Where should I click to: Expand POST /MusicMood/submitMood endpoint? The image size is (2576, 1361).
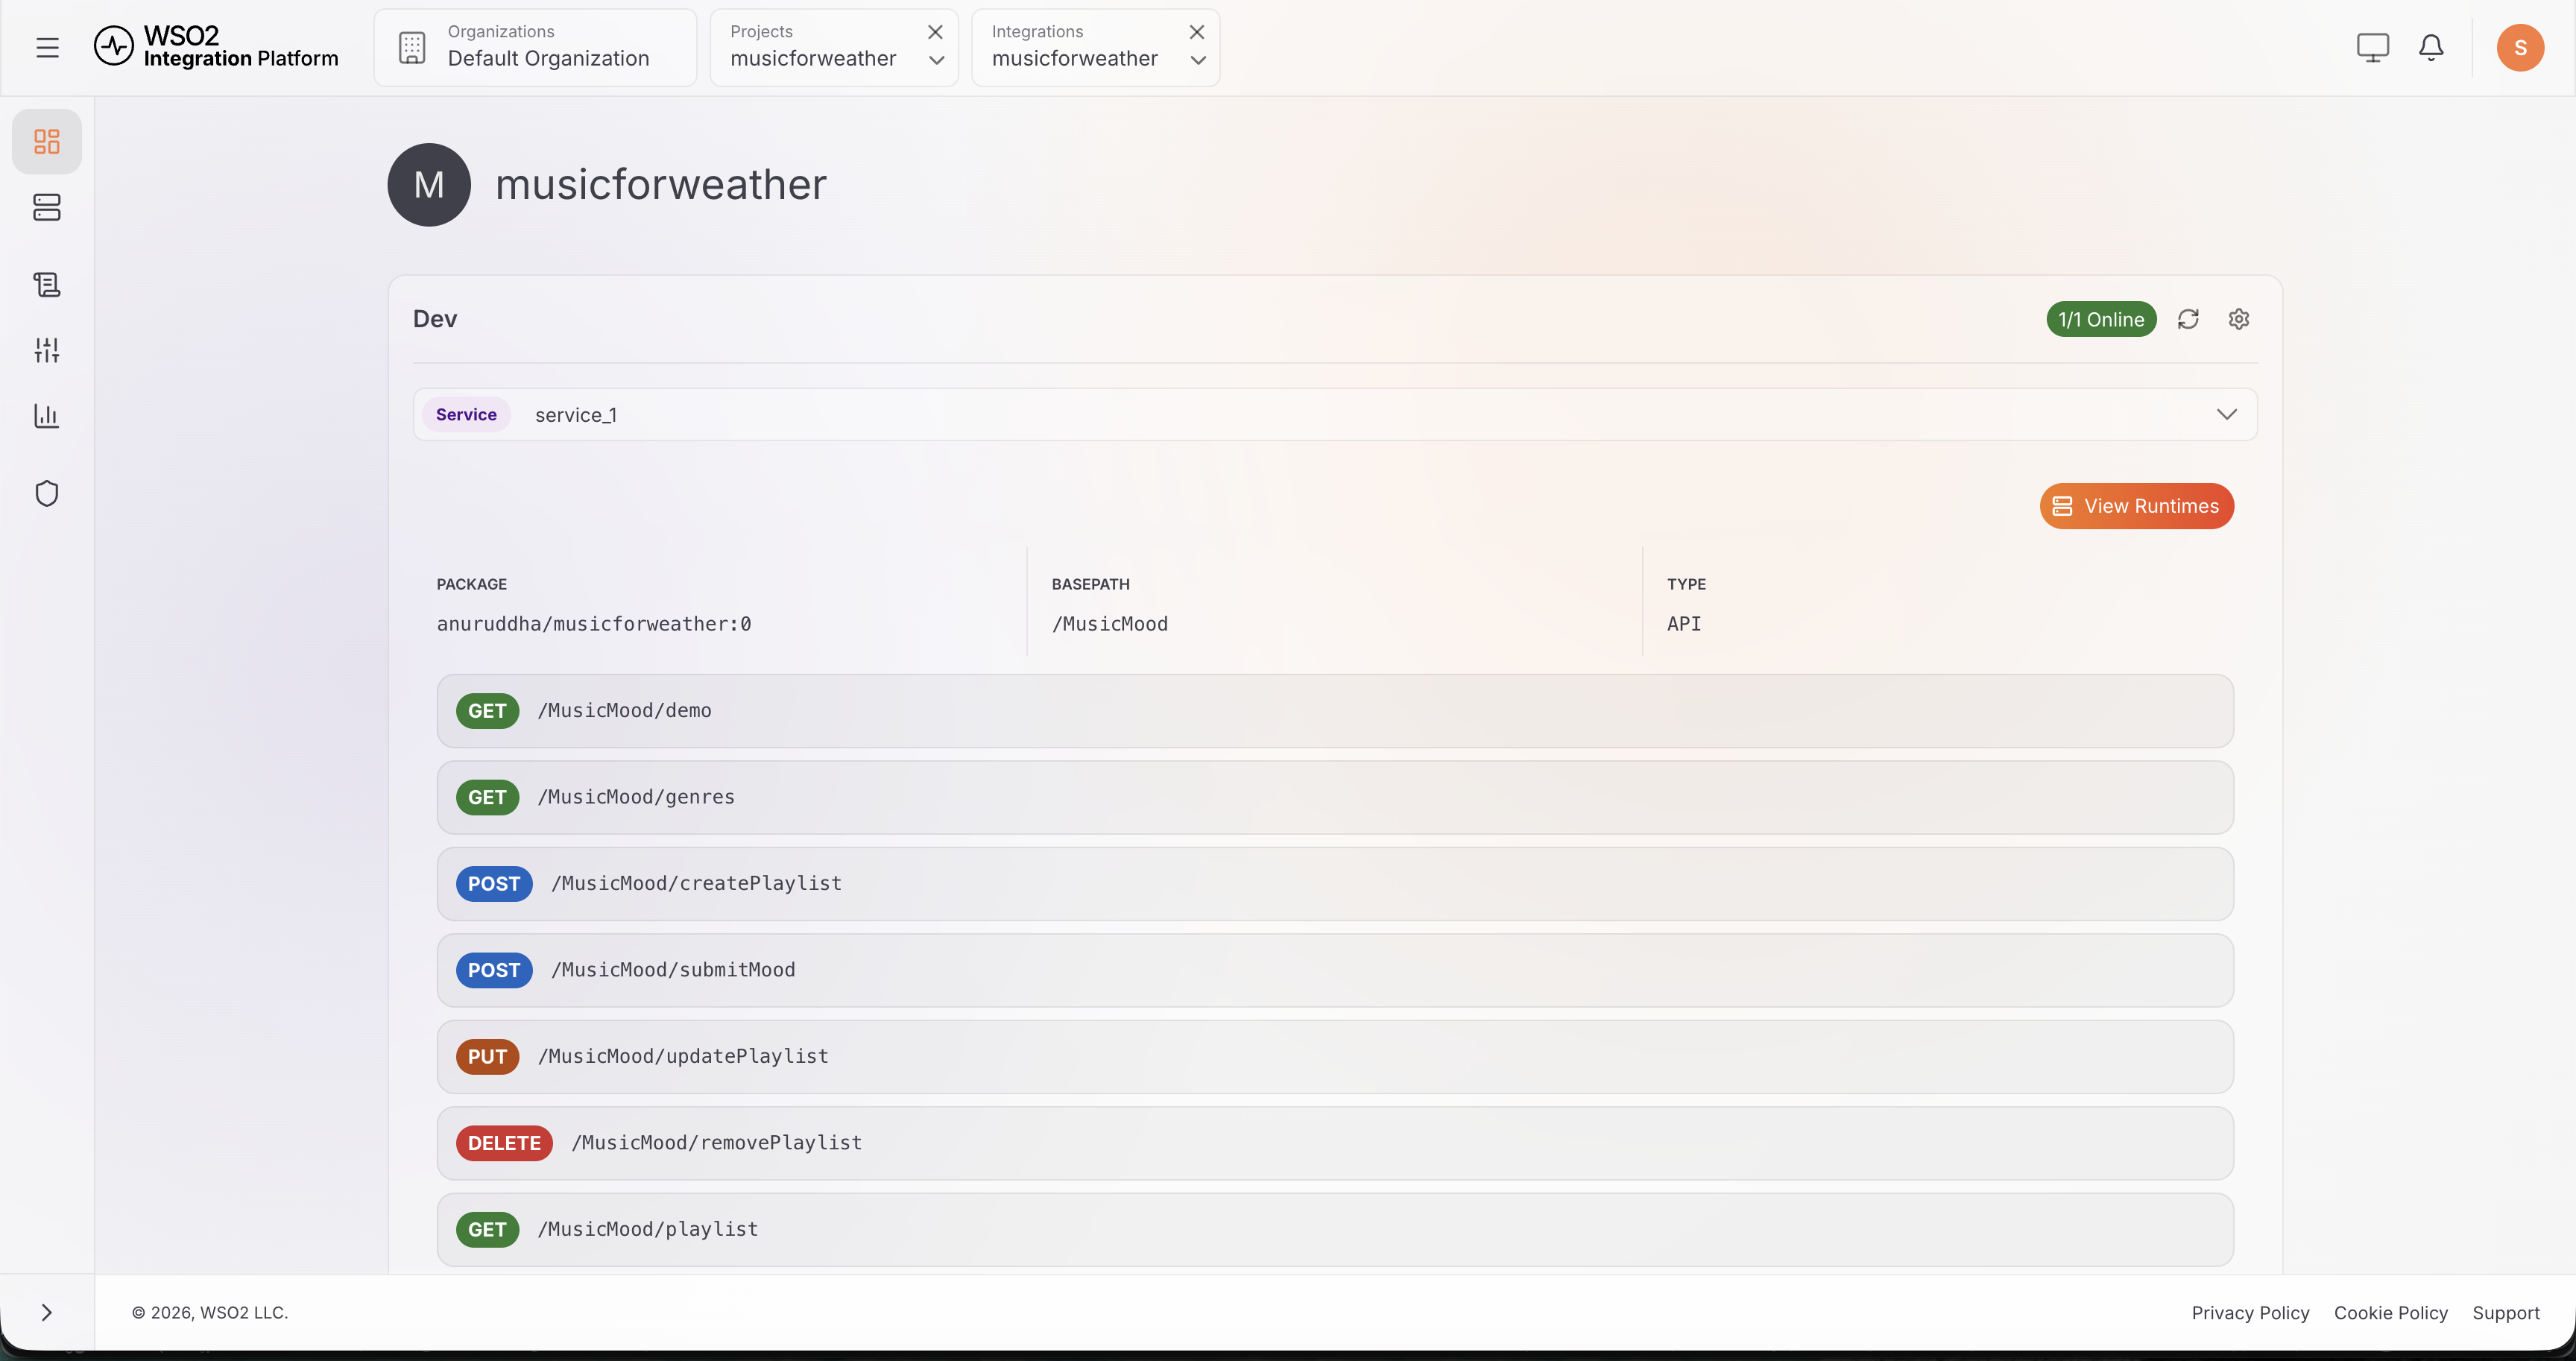(x=1335, y=970)
